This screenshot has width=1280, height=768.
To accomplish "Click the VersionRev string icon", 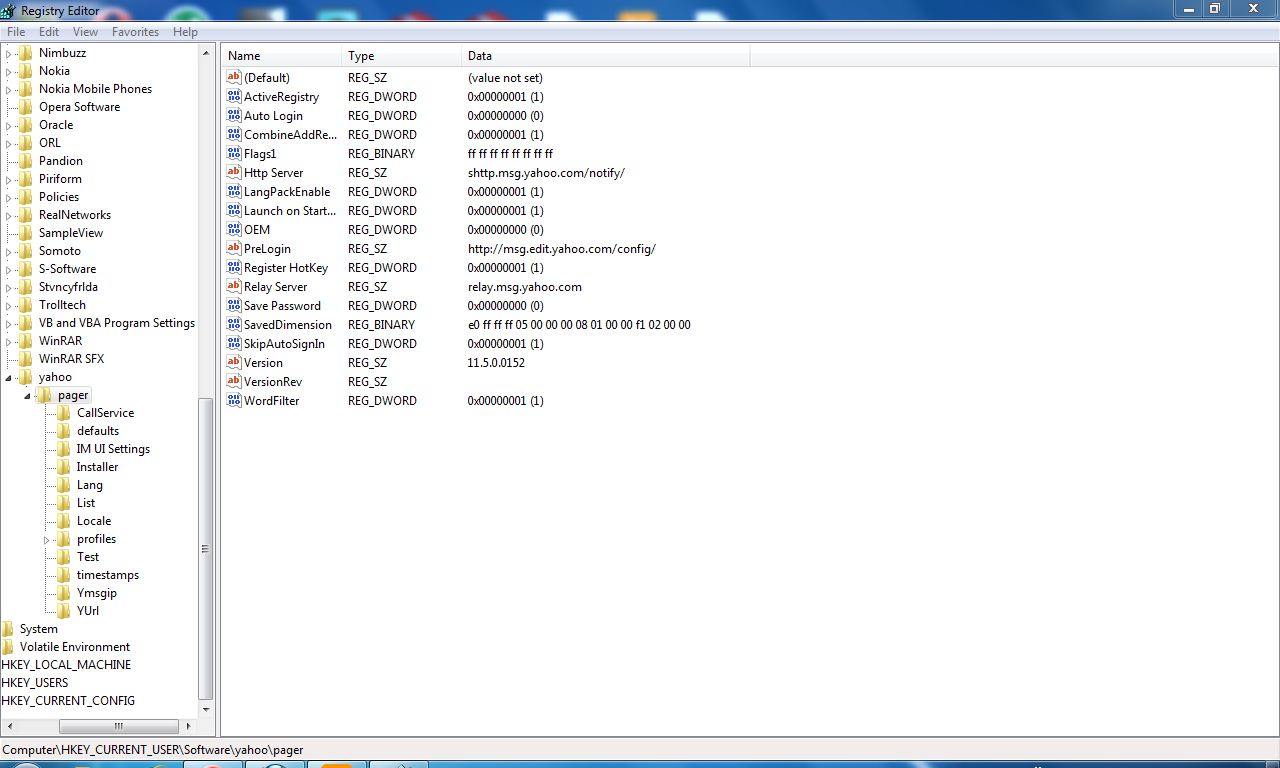I will coord(234,382).
